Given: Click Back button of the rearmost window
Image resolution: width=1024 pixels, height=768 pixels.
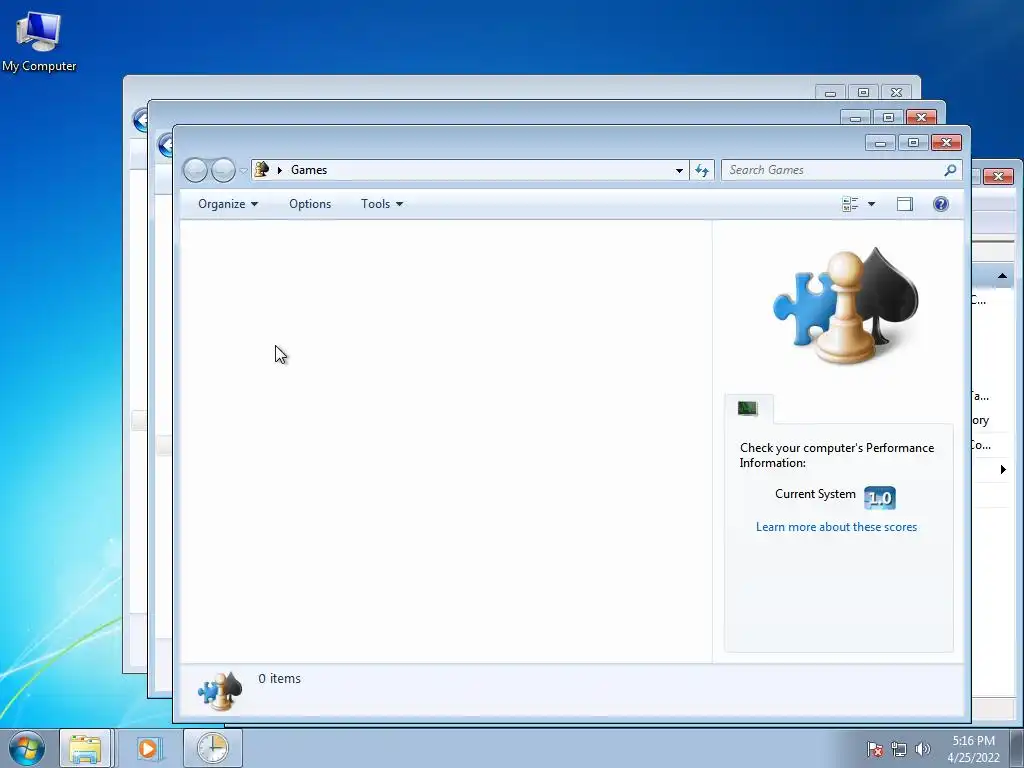Looking at the screenshot, I should tap(139, 120).
